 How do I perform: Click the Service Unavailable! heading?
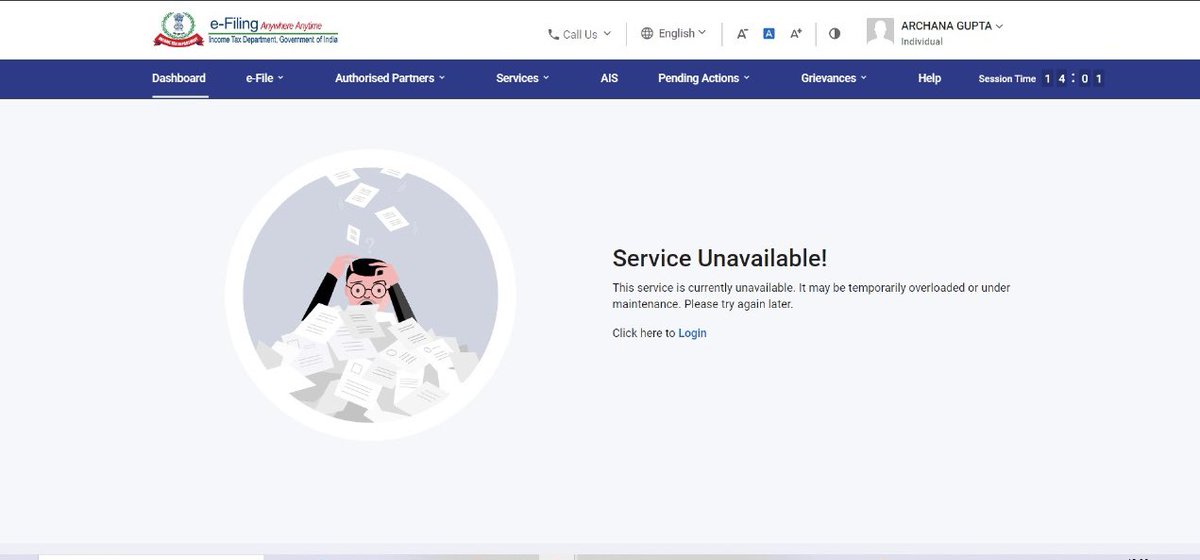(720, 258)
